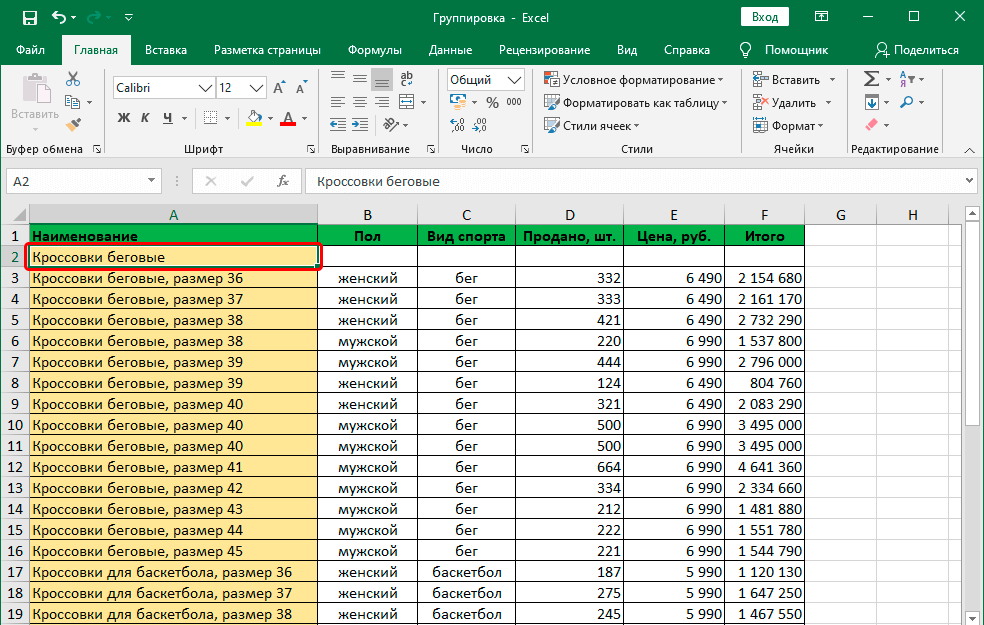Expand the font size 12 dropdown
The image size is (984, 625).
(x=256, y=88)
